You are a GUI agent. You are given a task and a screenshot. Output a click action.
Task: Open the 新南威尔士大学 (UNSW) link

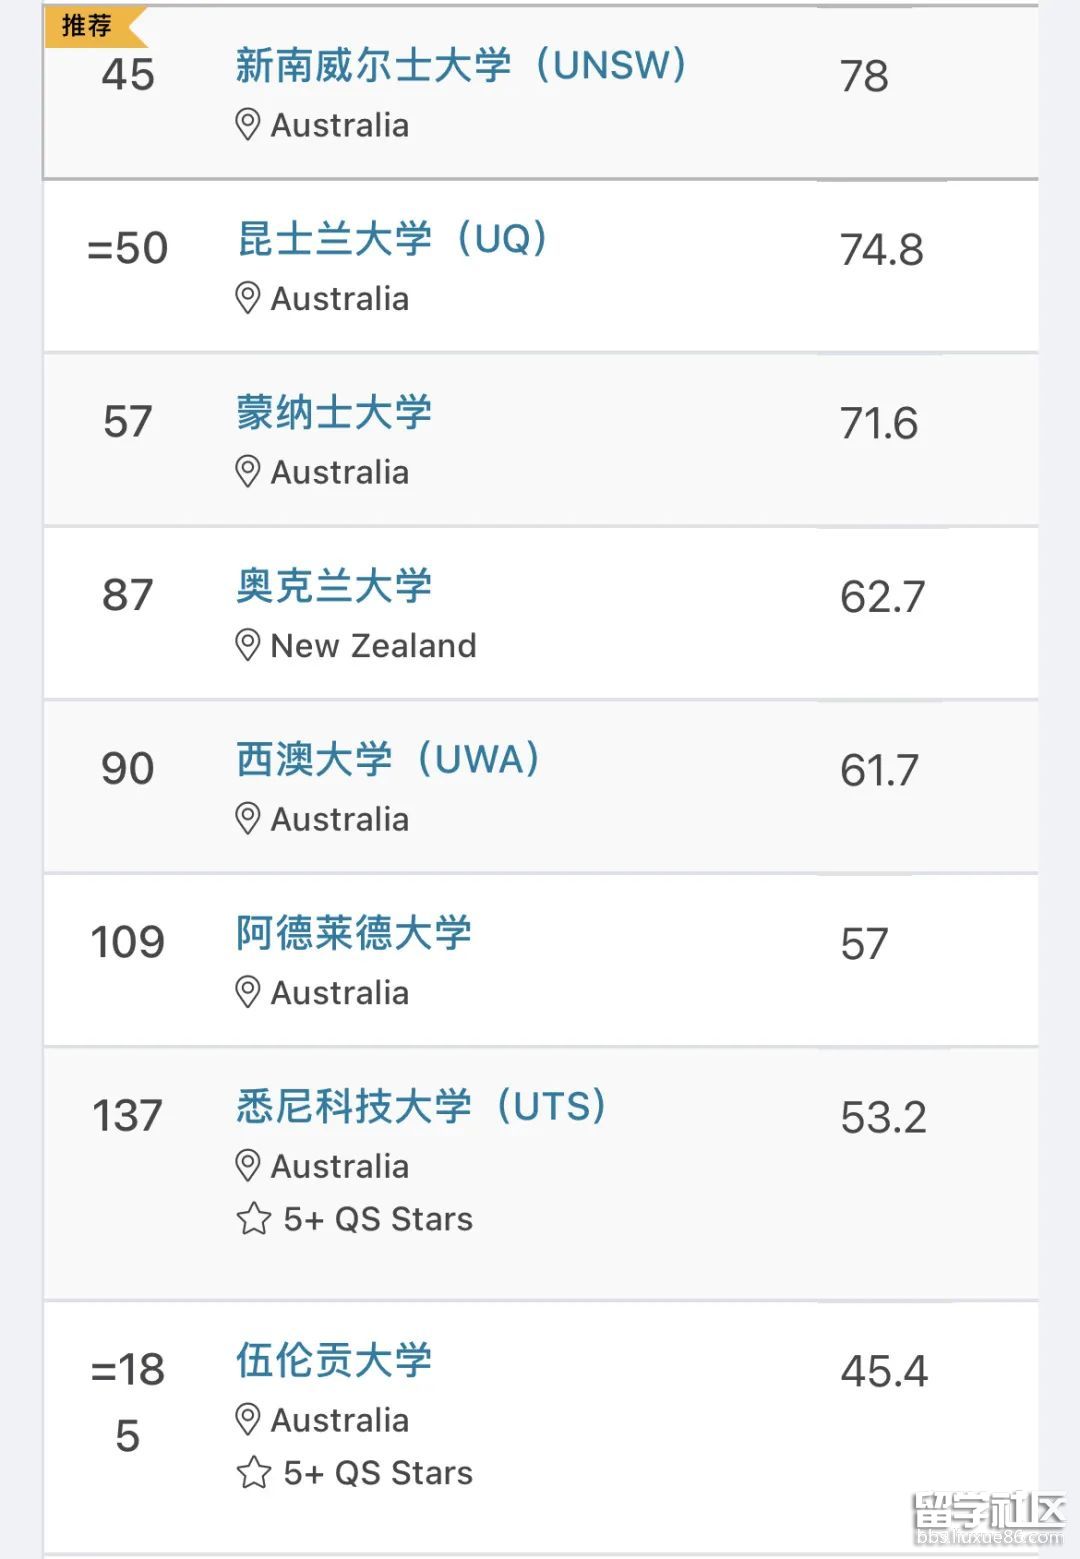[x=460, y=66]
